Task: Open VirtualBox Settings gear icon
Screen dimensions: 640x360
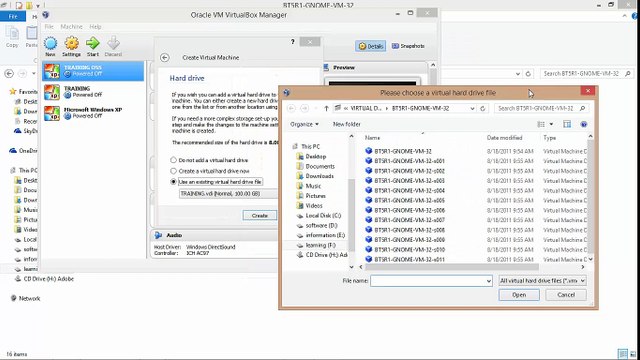Action: pyautogui.click(x=71, y=46)
